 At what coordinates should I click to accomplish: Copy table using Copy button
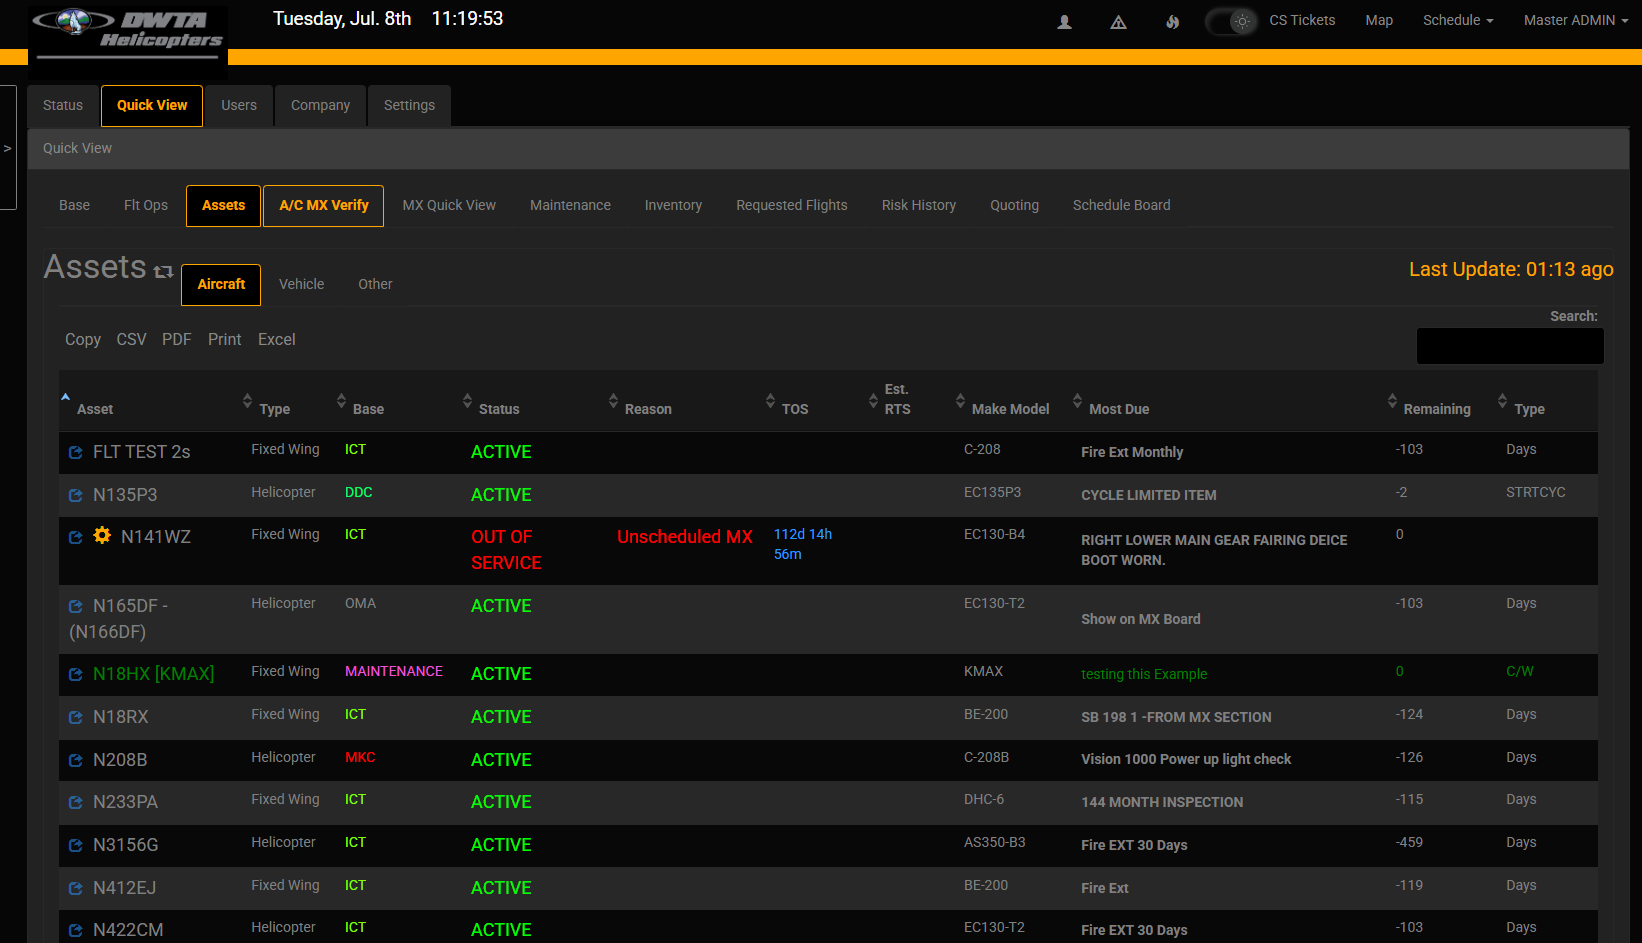point(83,339)
